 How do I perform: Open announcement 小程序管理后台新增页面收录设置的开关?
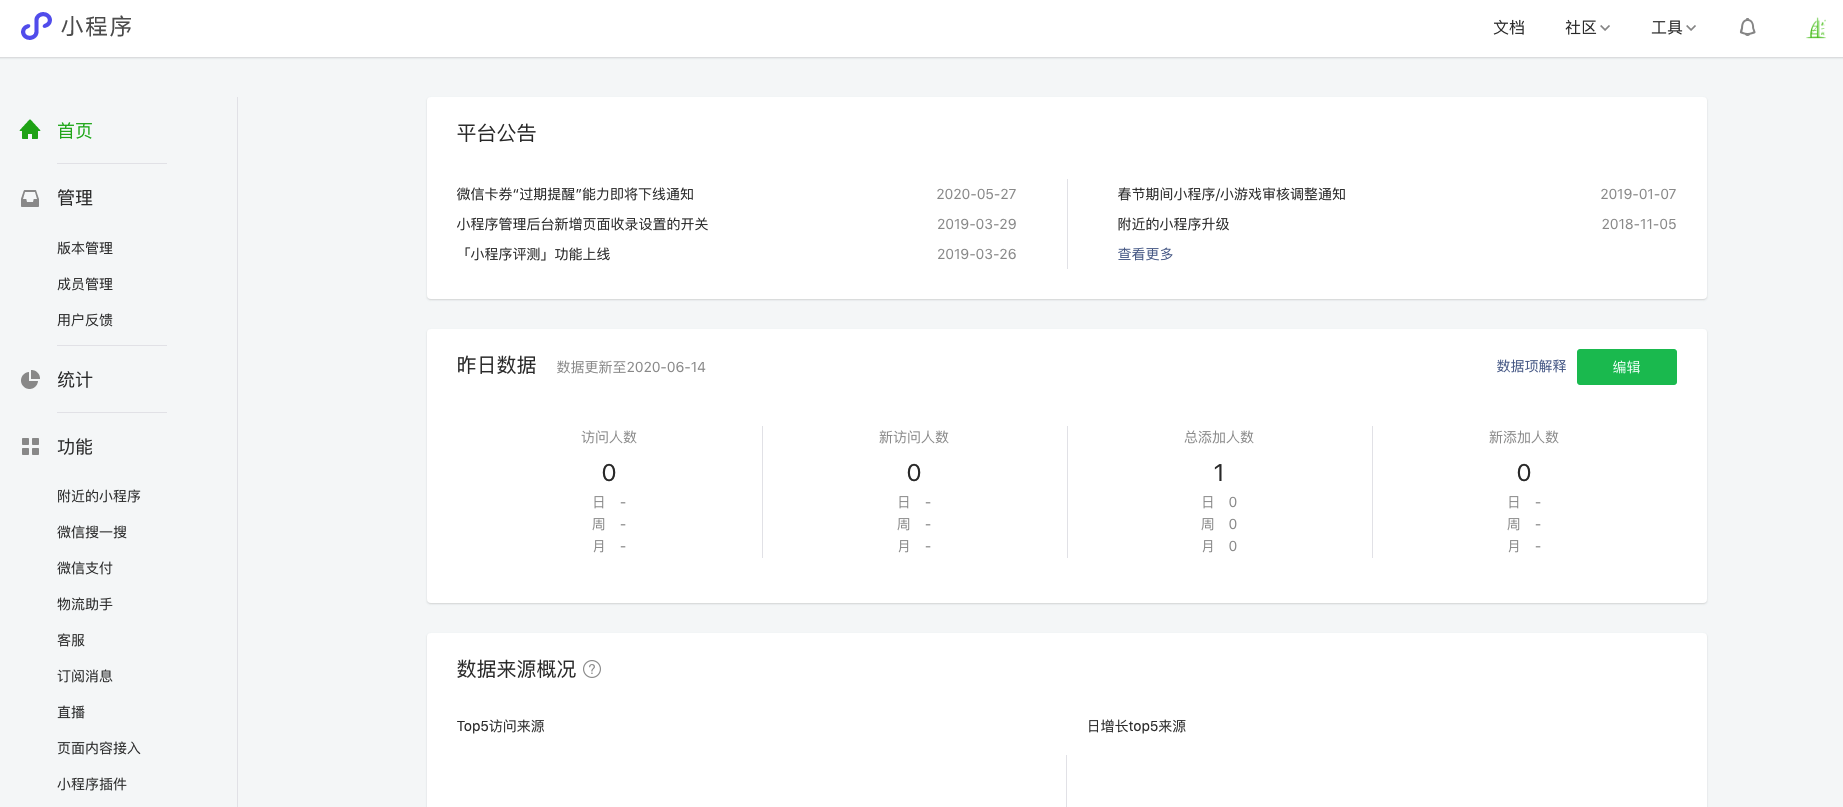582,224
